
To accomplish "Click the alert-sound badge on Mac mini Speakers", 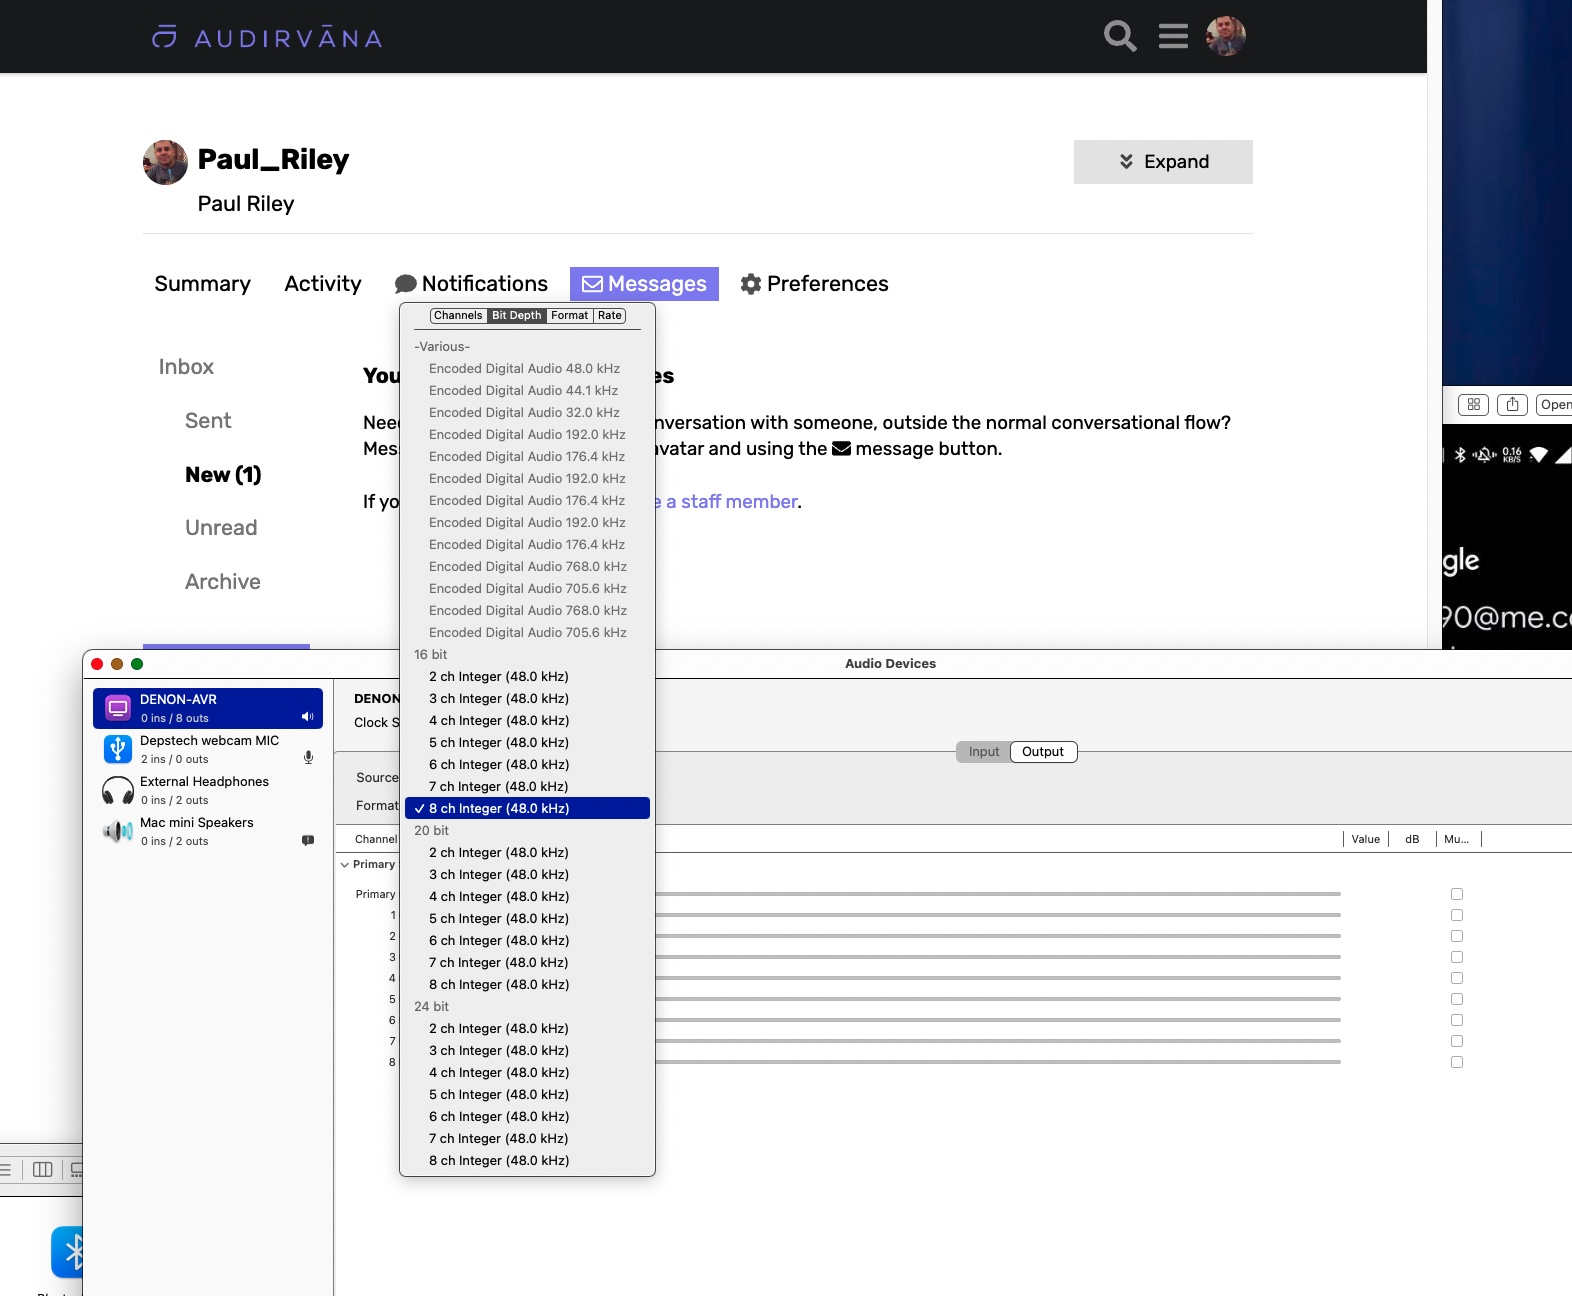I will pos(308,840).
